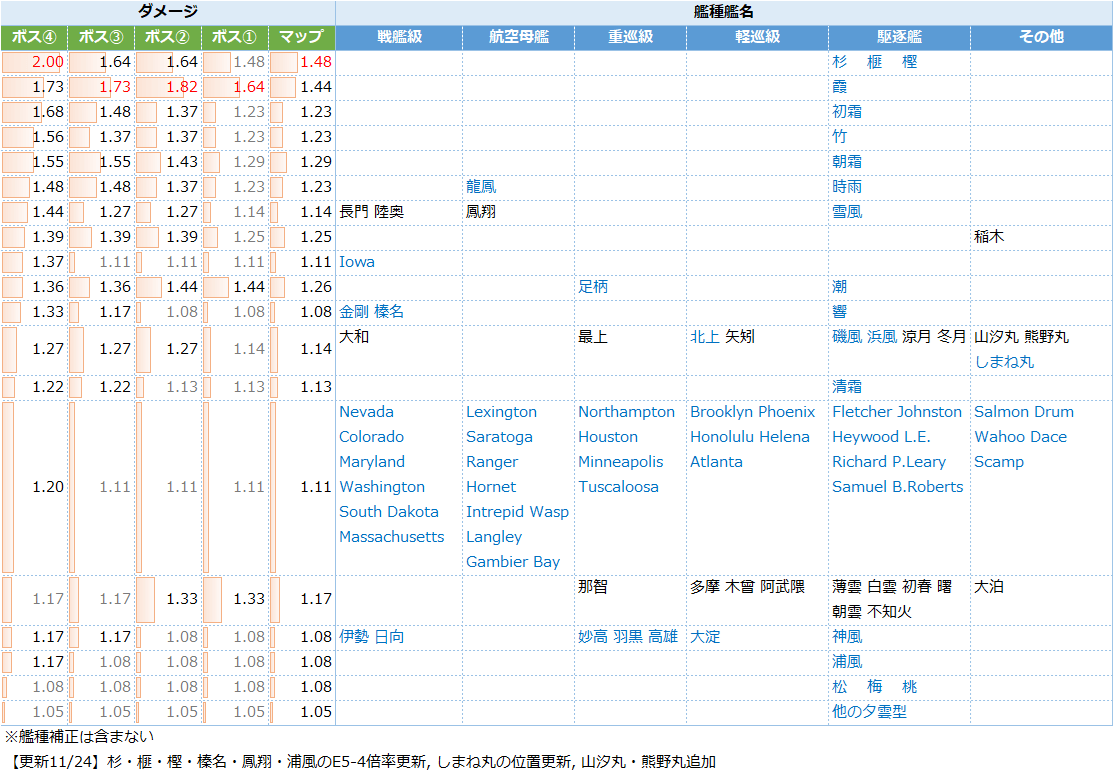Open the Atlanta light cruiser link

pos(716,462)
